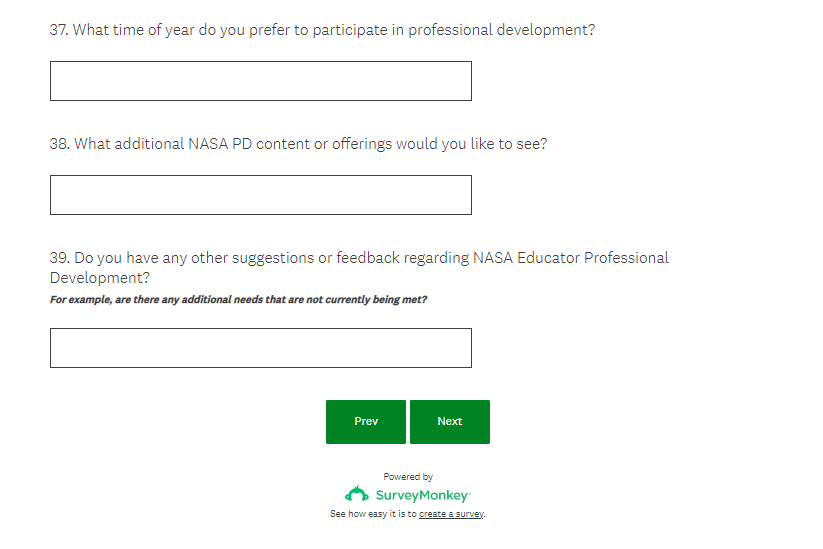Click the 'Powered by' label
The width and height of the screenshot is (823, 549).
pos(408,477)
